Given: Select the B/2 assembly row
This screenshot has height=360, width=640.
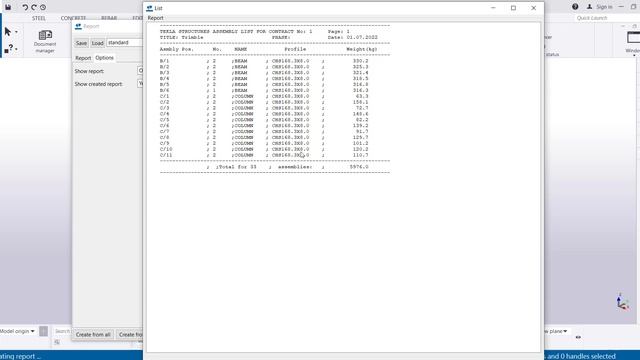Looking at the screenshot, I should [x=264, y=67].
